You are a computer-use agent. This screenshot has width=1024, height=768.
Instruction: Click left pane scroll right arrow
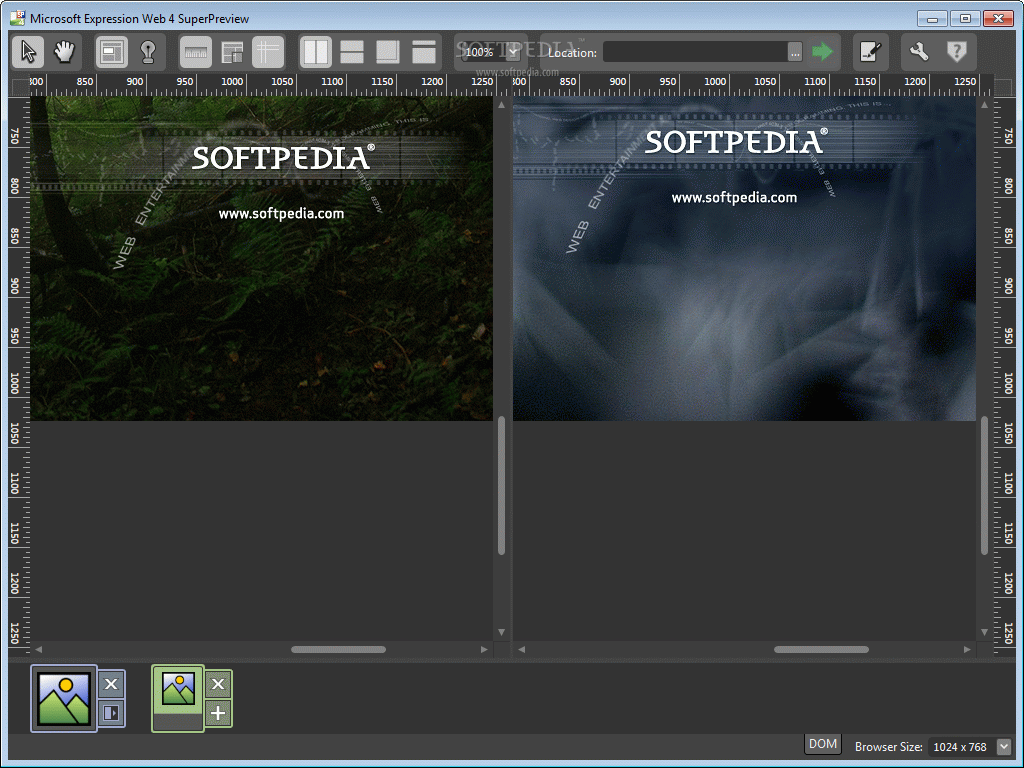(484, 649)
